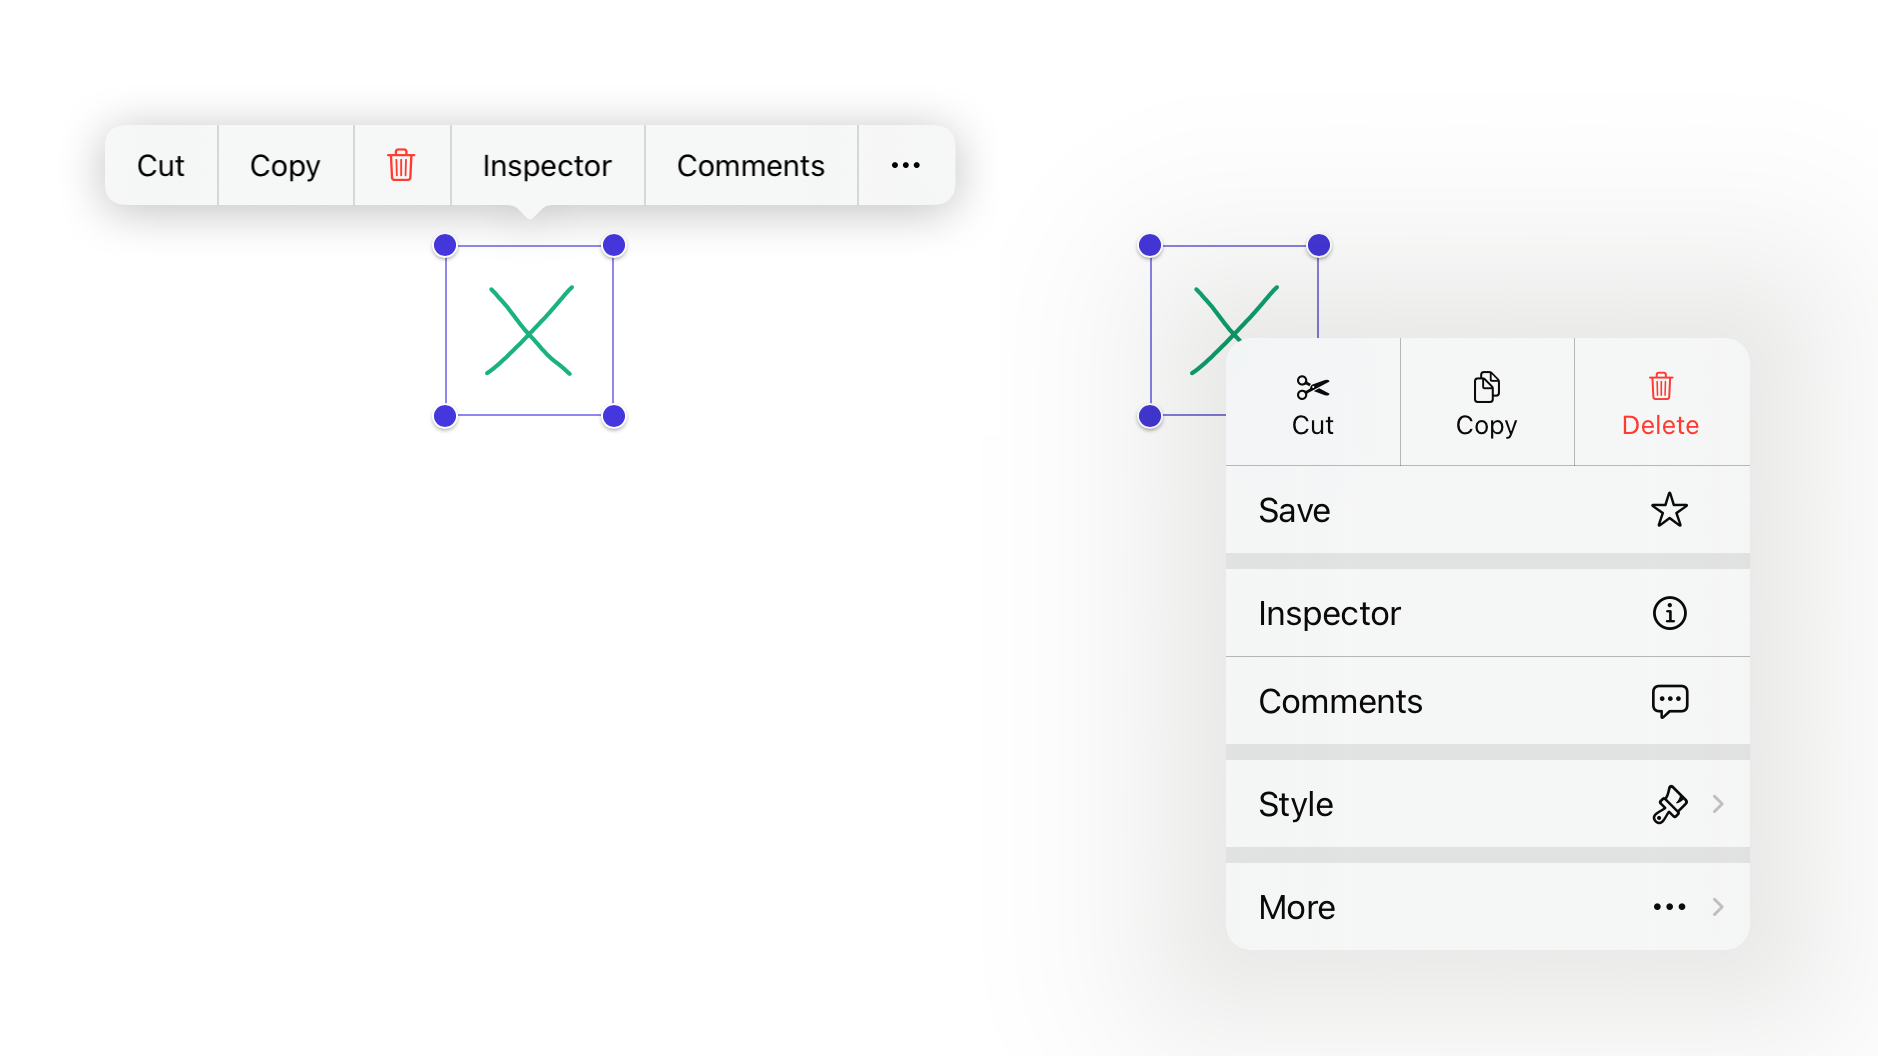Click the green X drawing in left selection
The image size is (1878, 1056).
click(528, 331)
